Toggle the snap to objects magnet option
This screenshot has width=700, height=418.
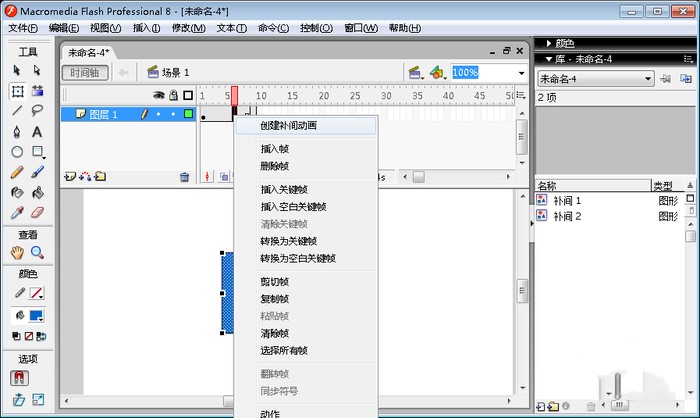[x=17, y=378]
